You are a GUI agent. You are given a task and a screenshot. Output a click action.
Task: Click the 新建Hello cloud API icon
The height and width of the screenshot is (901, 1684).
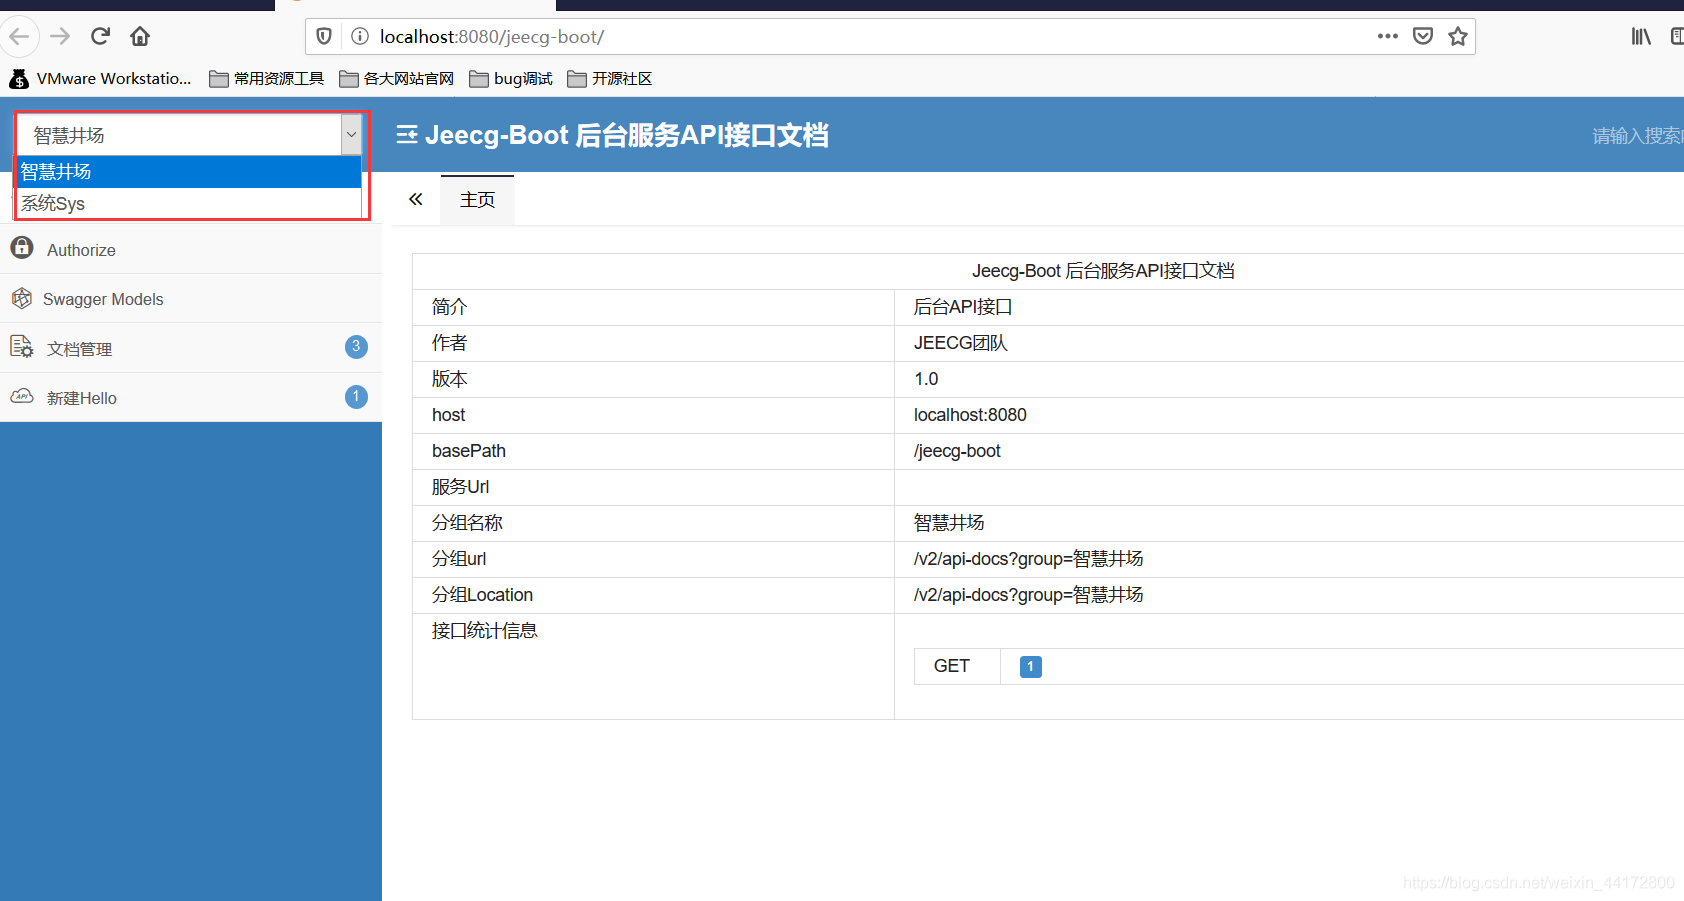point(22,397)
